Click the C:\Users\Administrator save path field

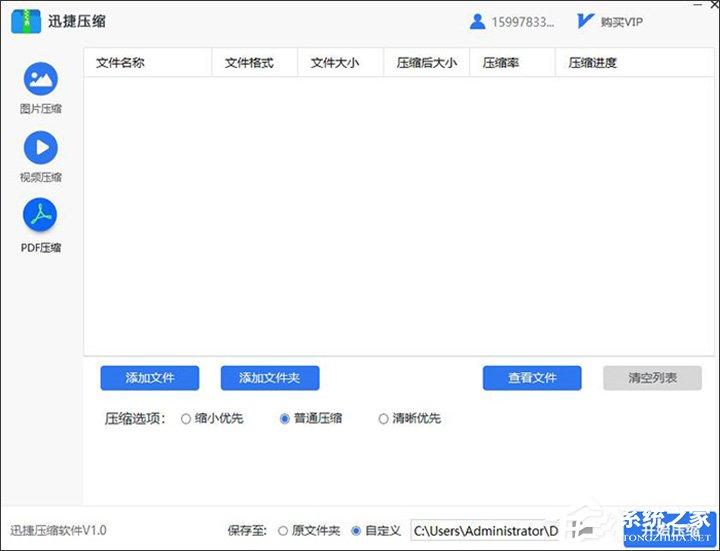click(x=485, y=531)
